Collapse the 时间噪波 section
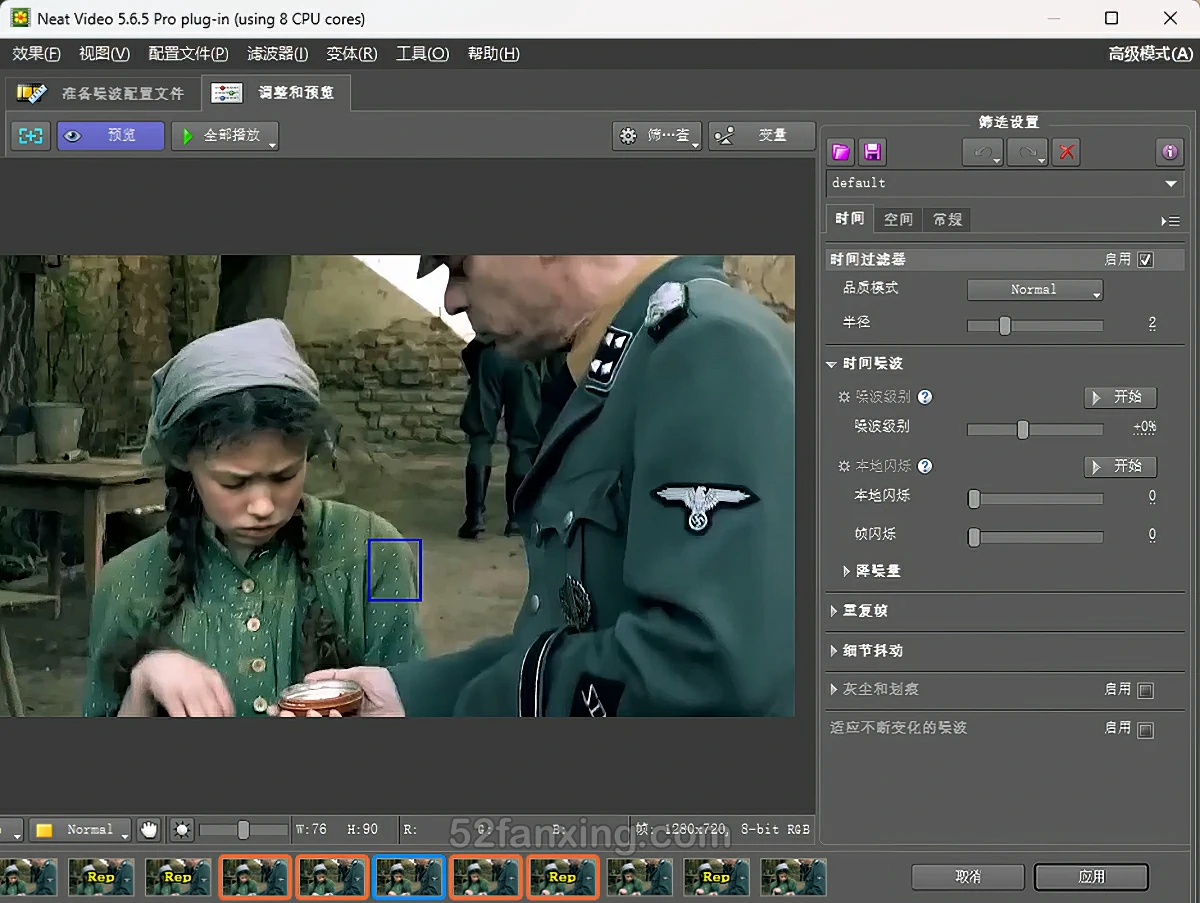Viewport: 1200px width, 903px height. tap(831, 364)
